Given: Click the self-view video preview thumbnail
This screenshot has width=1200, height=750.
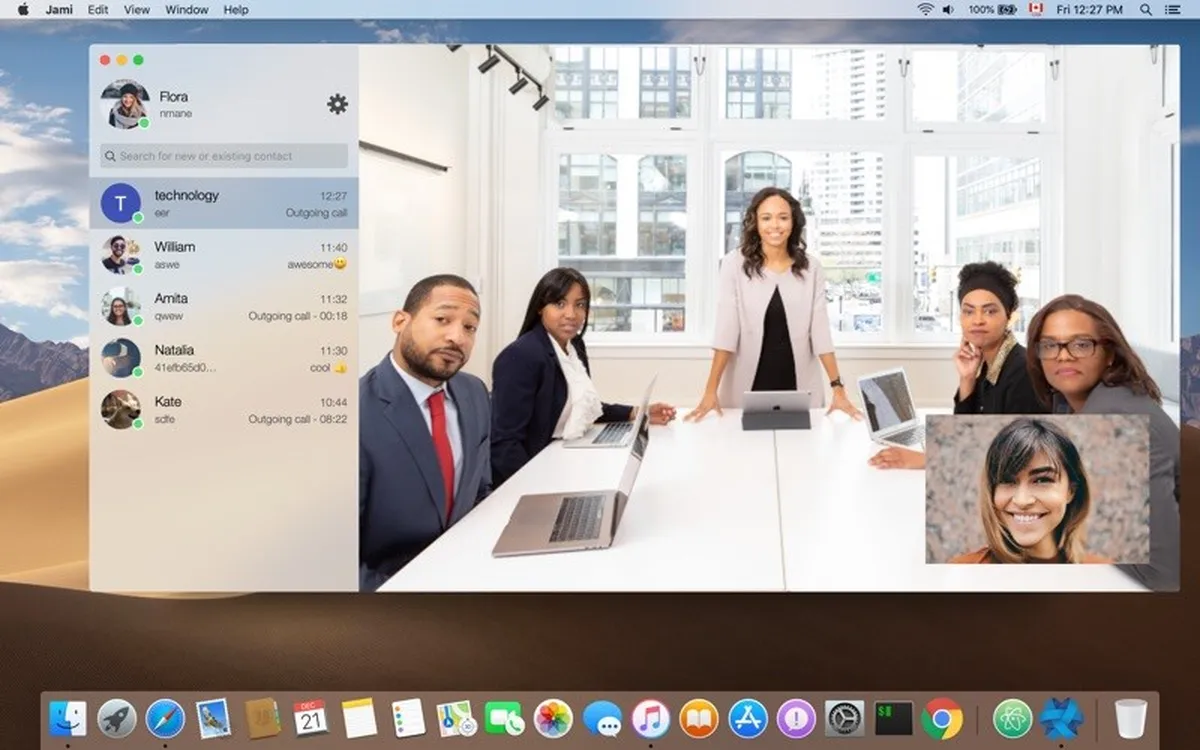Looking at the screenshot, I should (1037, 489).
